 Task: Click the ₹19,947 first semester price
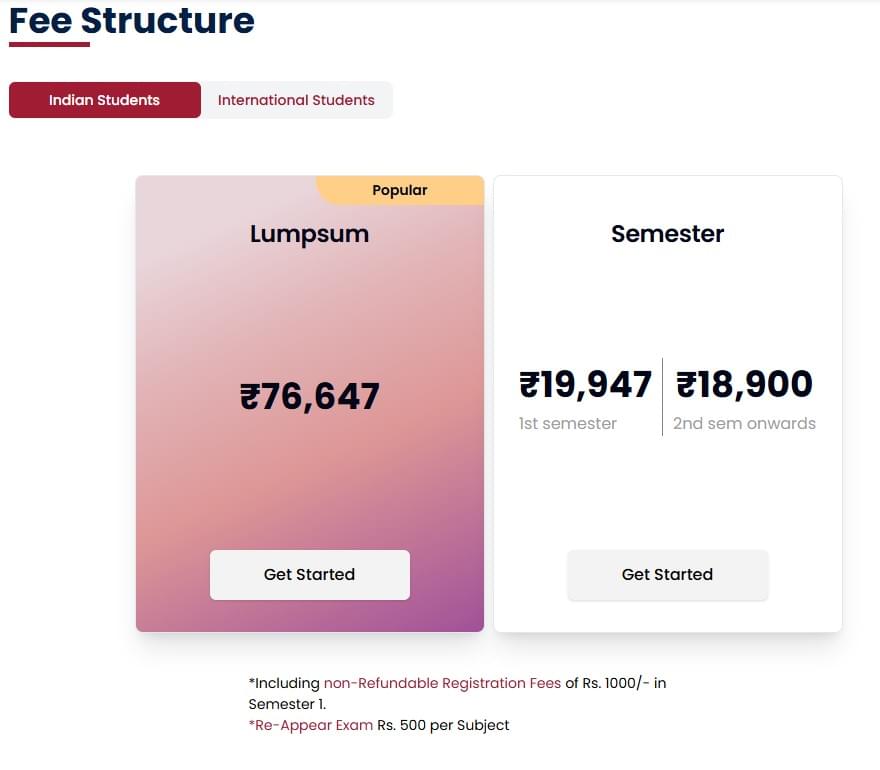coord(585,384)
